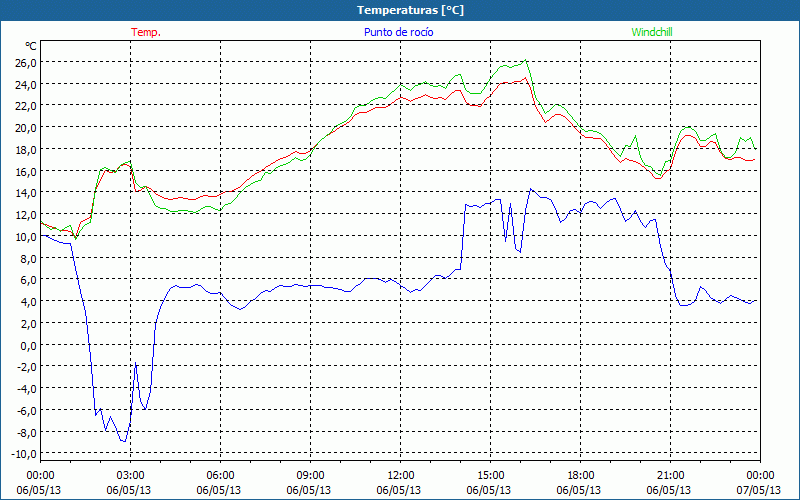Select the blue Punto de rocío legend label
Image resolution: width=800 pixels, height=500 pixels.
(398, 32)
